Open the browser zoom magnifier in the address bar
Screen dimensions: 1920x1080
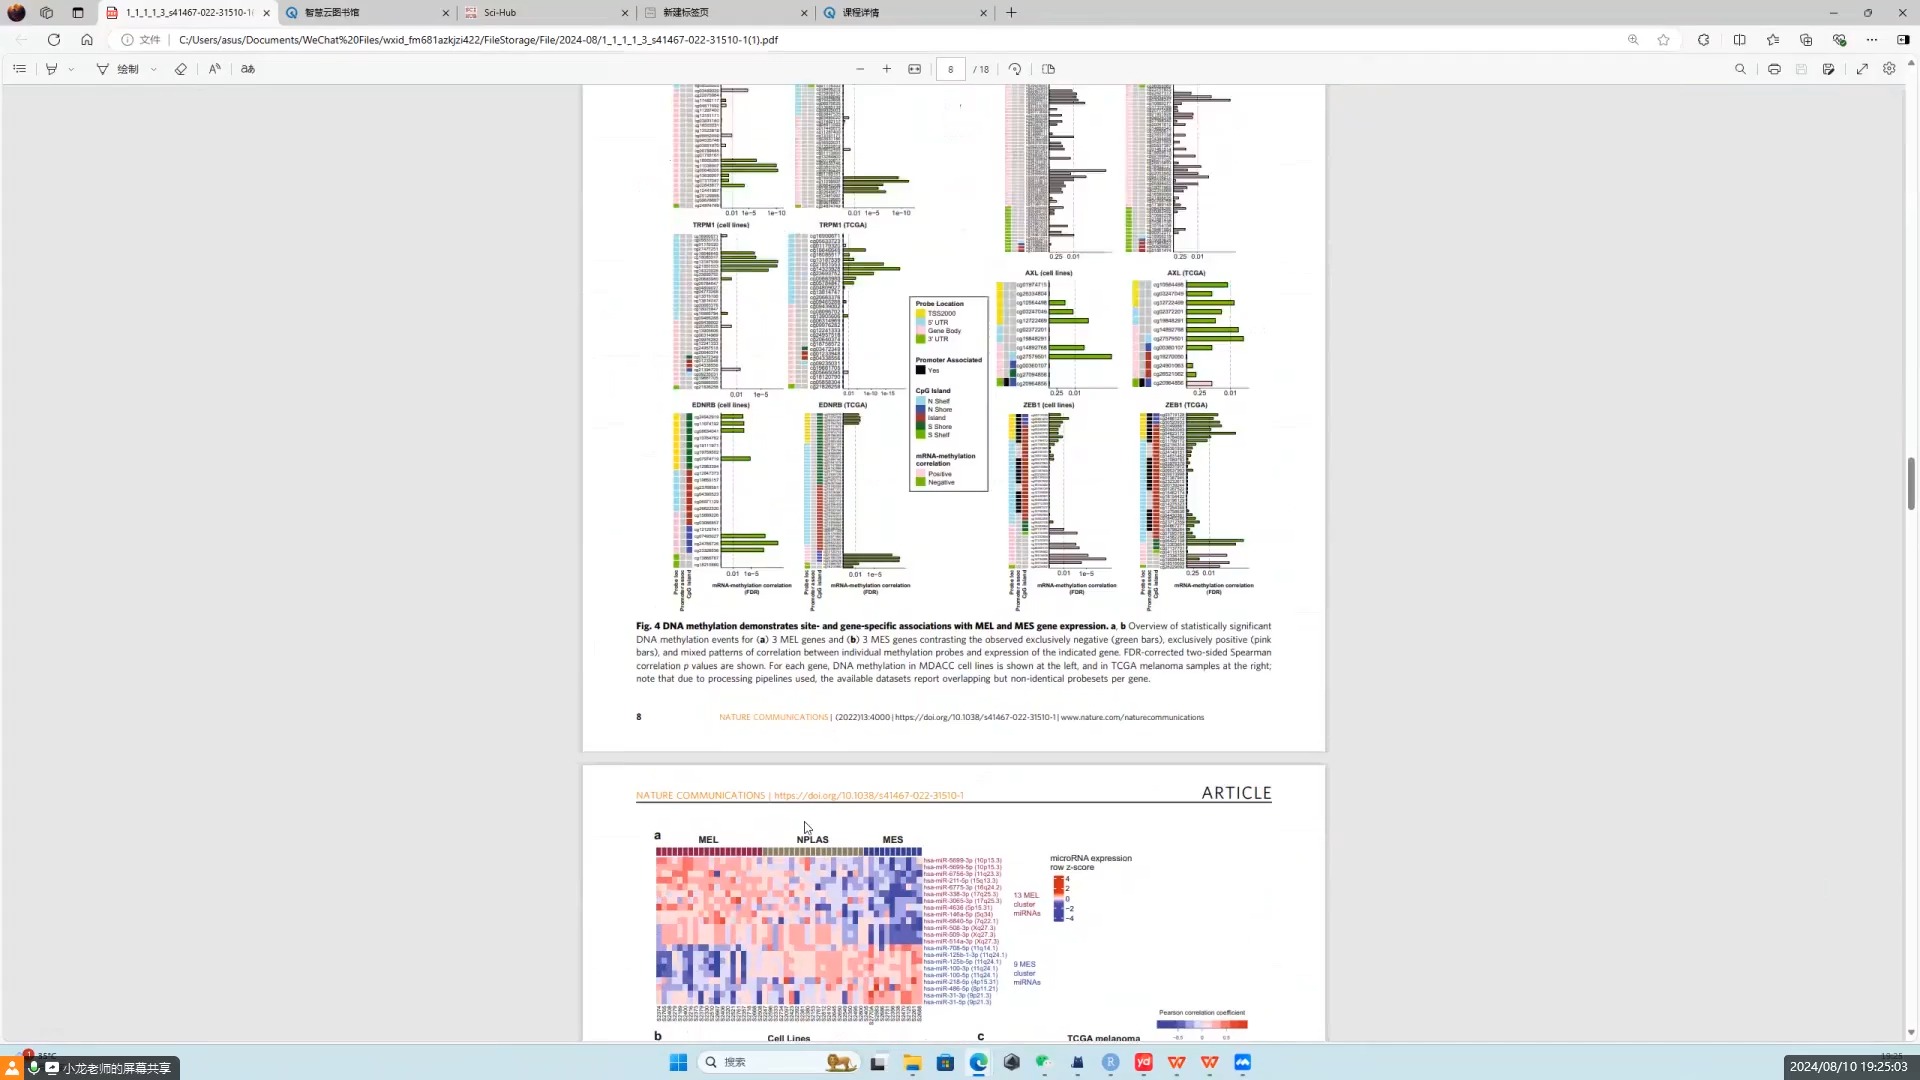[x=1633, y=40]
